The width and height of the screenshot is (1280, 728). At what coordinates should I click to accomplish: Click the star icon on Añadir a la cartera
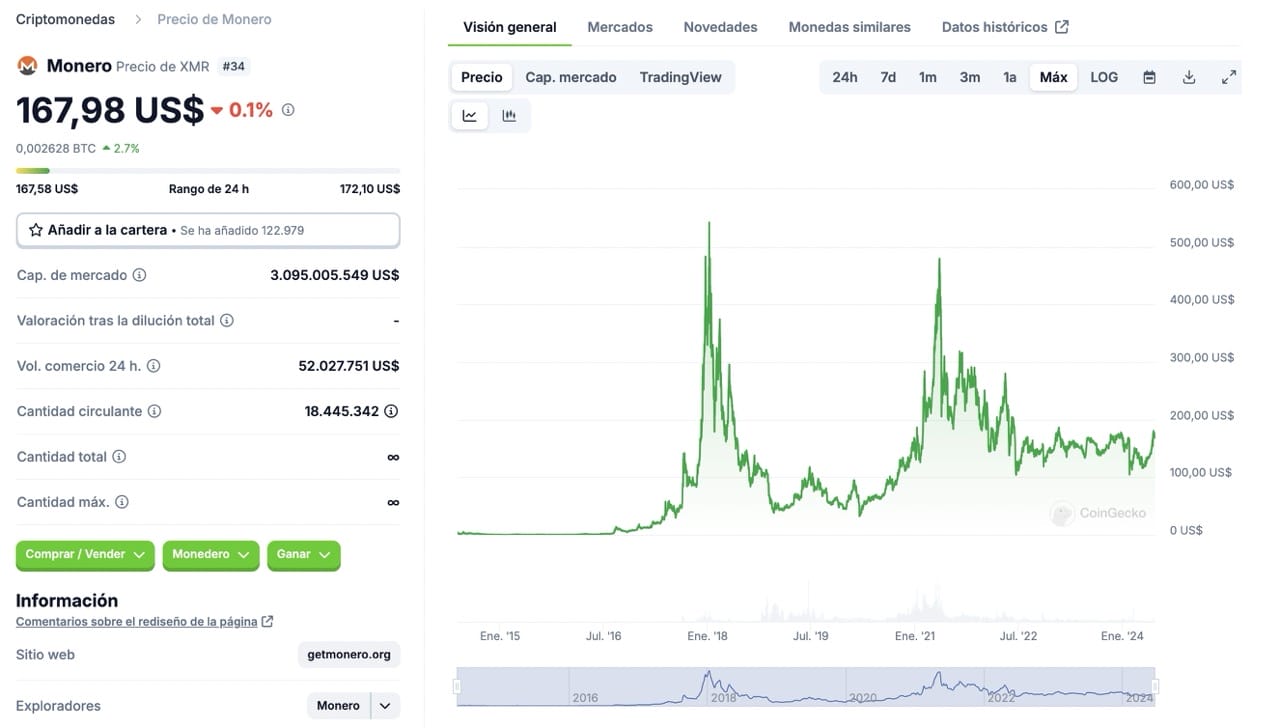click(36, 230)
